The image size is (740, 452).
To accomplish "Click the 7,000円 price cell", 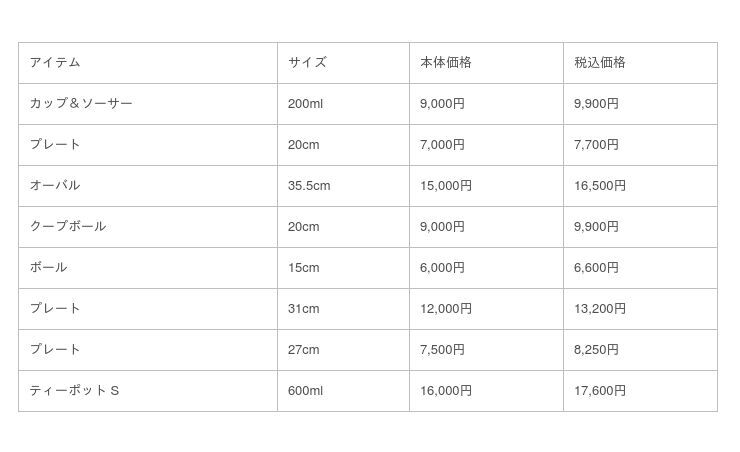I will [x=442, y=145].
